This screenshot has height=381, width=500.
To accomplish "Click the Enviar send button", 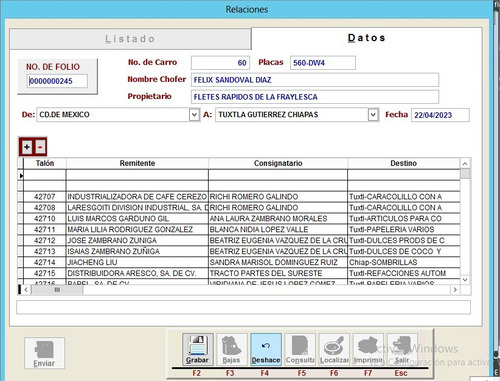I will (x=44, y=353).
